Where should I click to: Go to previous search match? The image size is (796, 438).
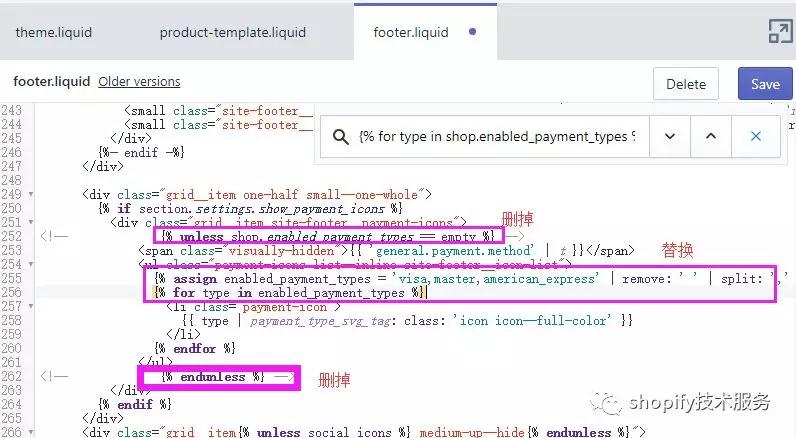coord(711,136)
